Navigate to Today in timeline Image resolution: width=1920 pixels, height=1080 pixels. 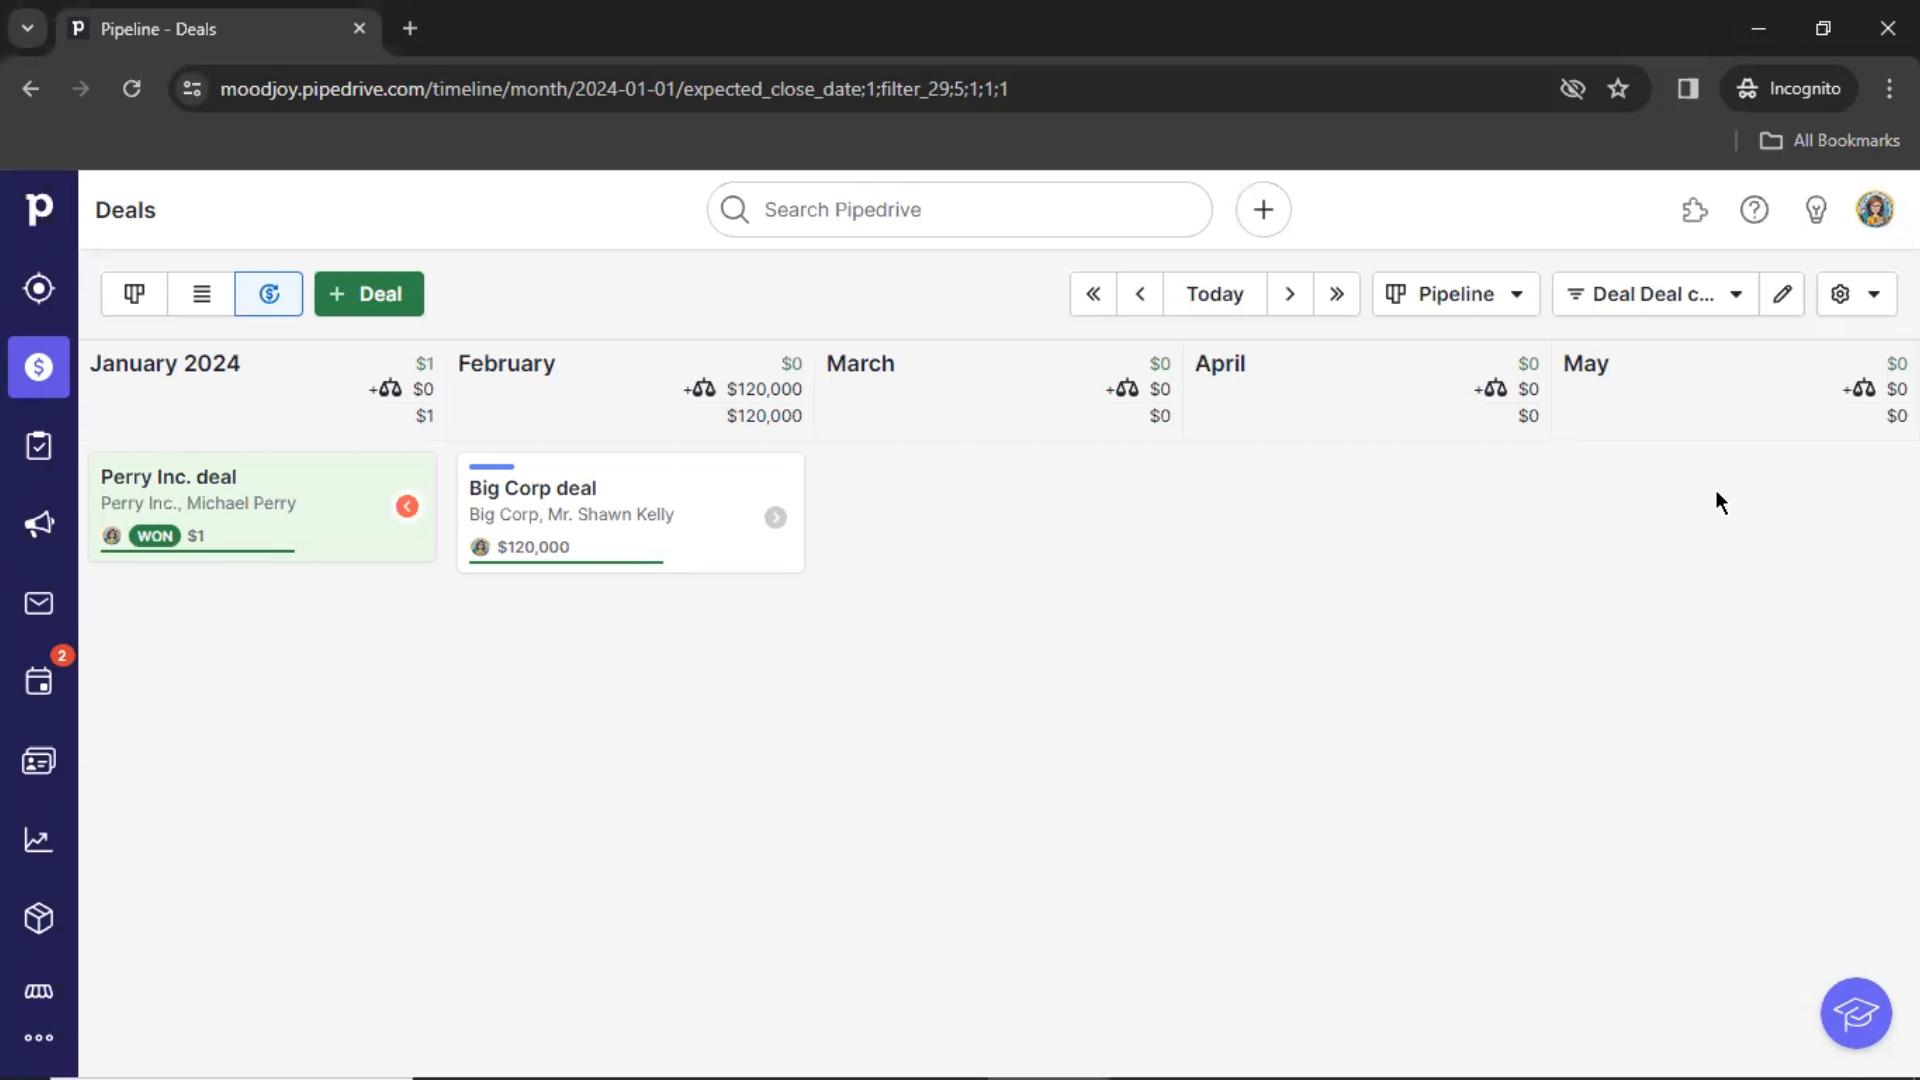[x=1215, y=293]
